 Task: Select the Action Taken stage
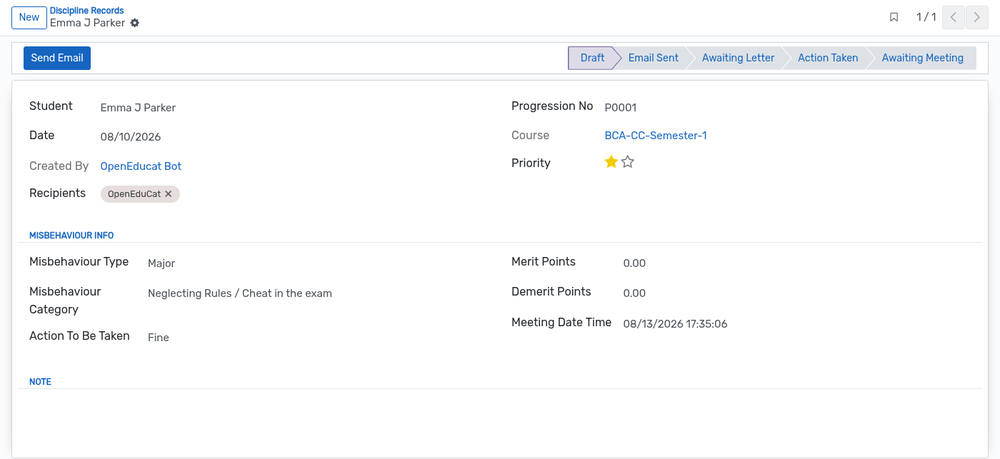828,58
